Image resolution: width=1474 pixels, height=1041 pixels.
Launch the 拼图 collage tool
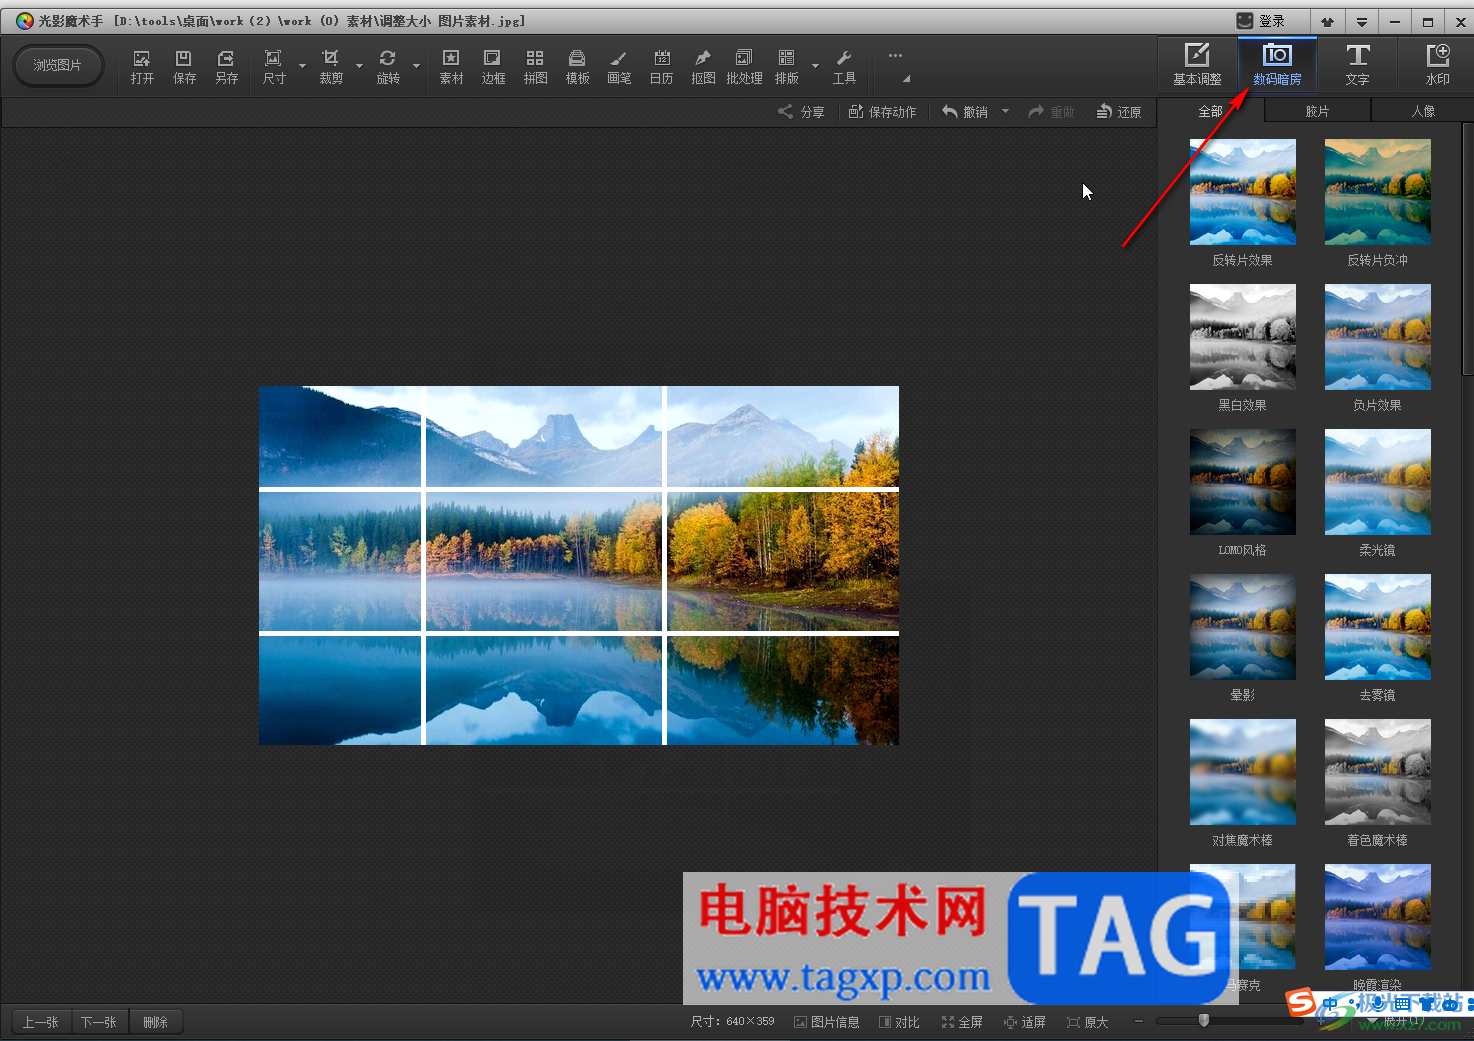535,66
